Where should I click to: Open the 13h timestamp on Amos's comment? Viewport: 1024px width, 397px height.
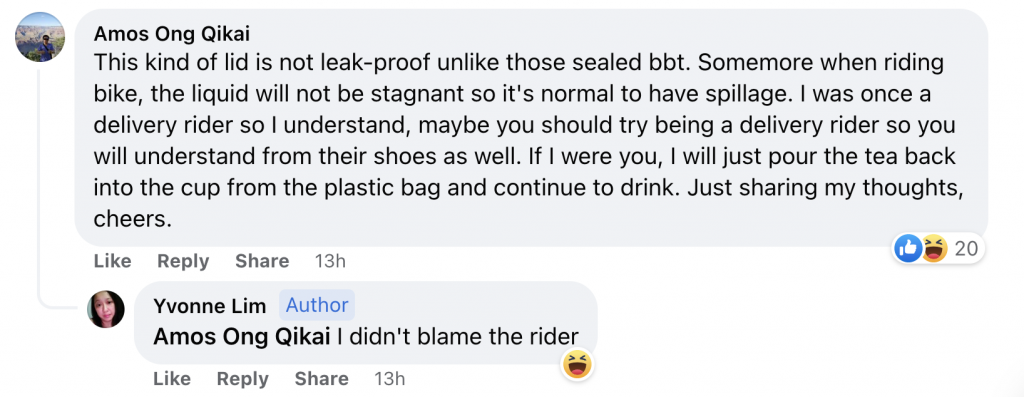(x=330, y=261)
